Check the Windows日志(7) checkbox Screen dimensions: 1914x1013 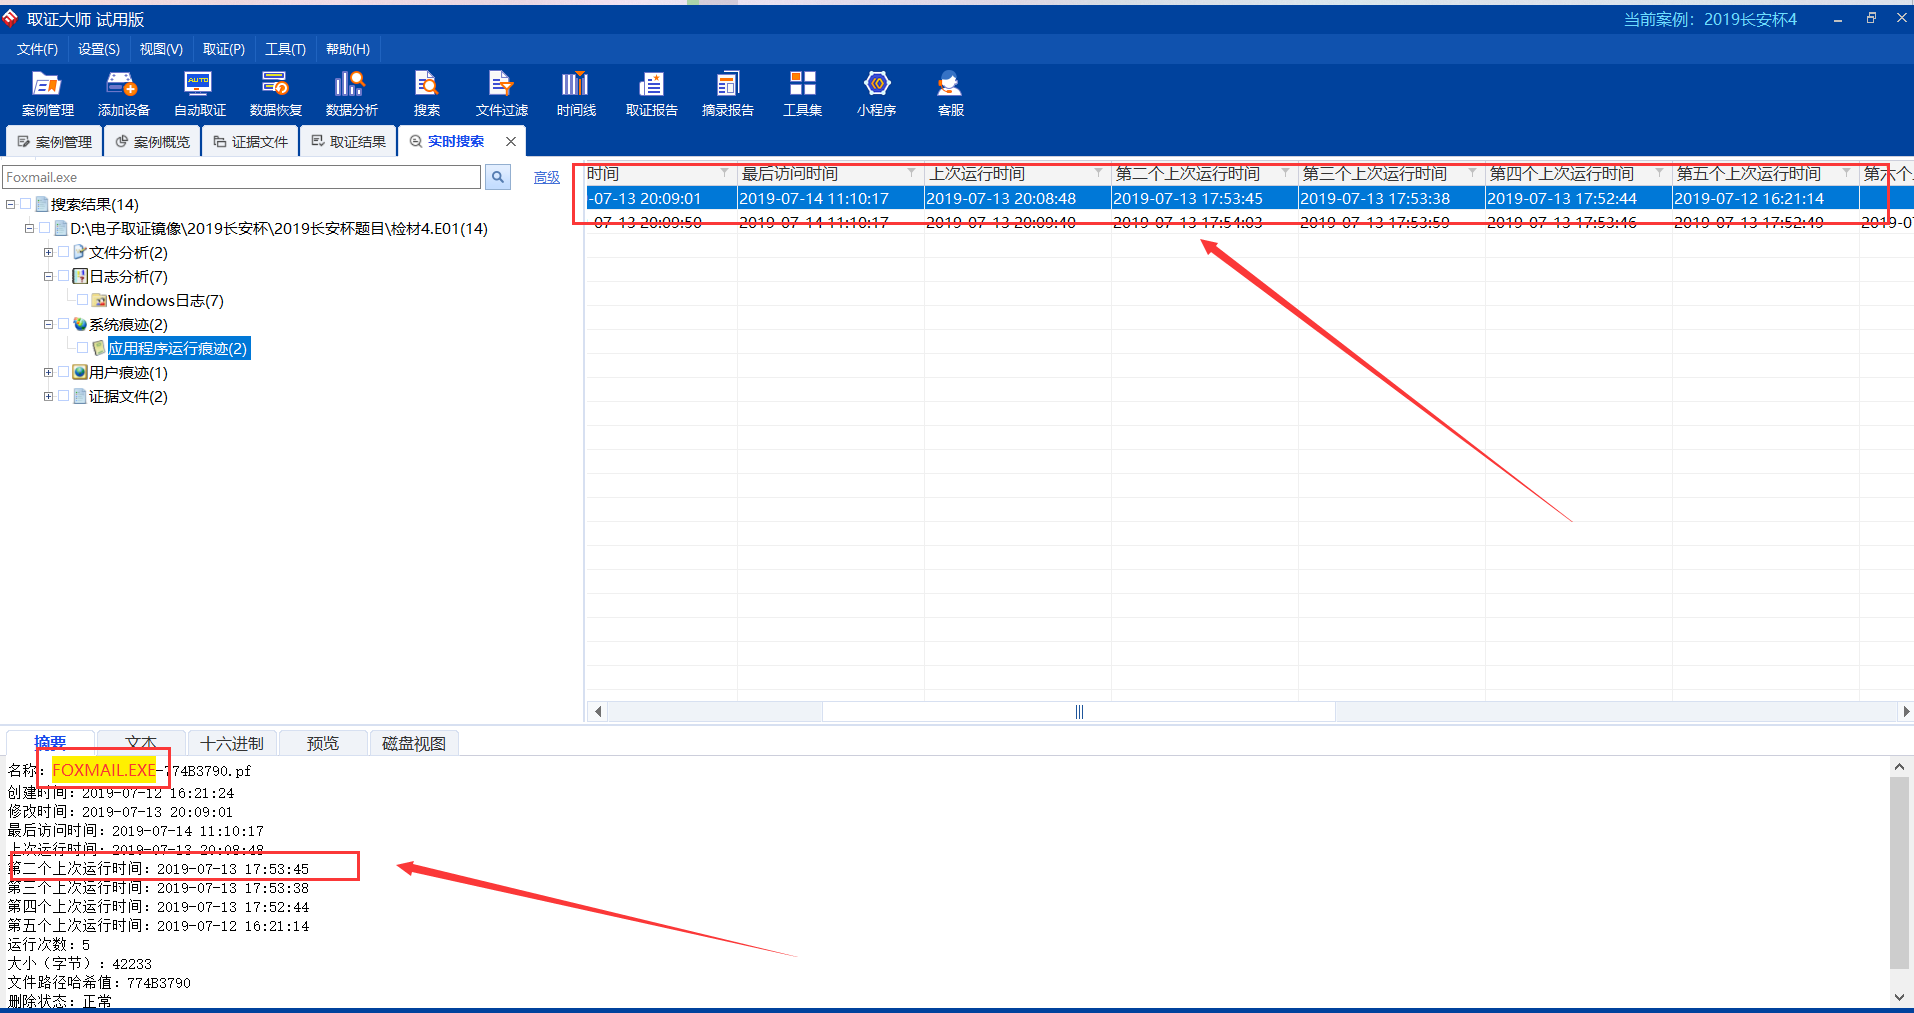[83, 300]
